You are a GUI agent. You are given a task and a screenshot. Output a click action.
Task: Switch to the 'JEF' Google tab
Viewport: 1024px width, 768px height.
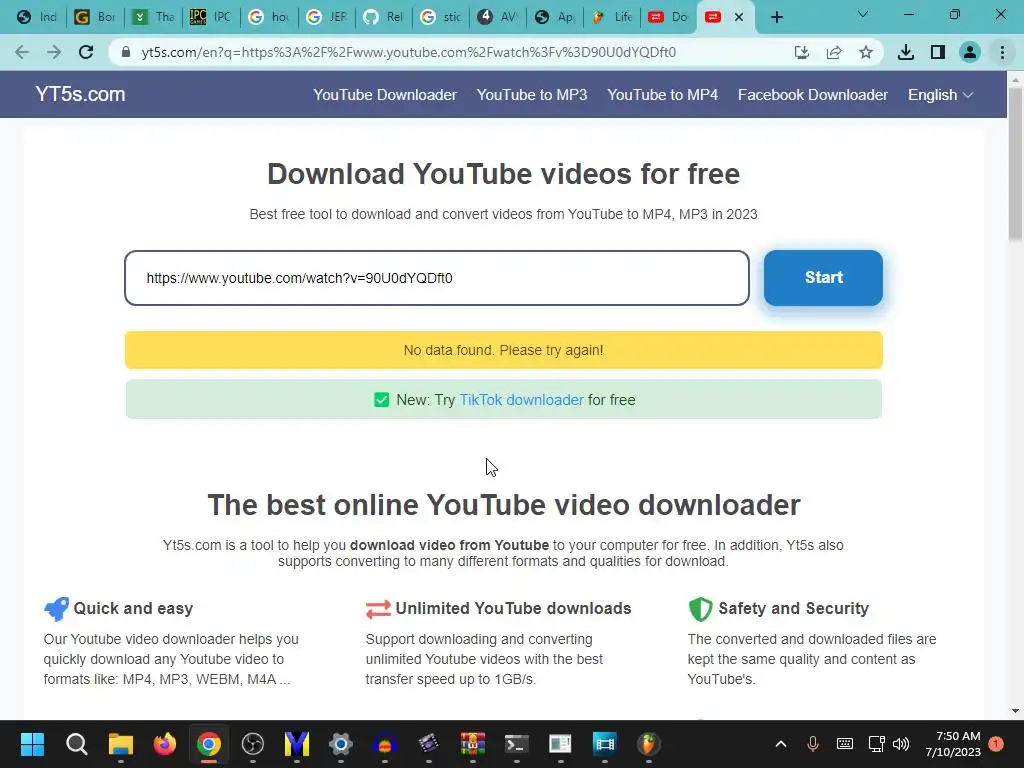click(326, 17)
